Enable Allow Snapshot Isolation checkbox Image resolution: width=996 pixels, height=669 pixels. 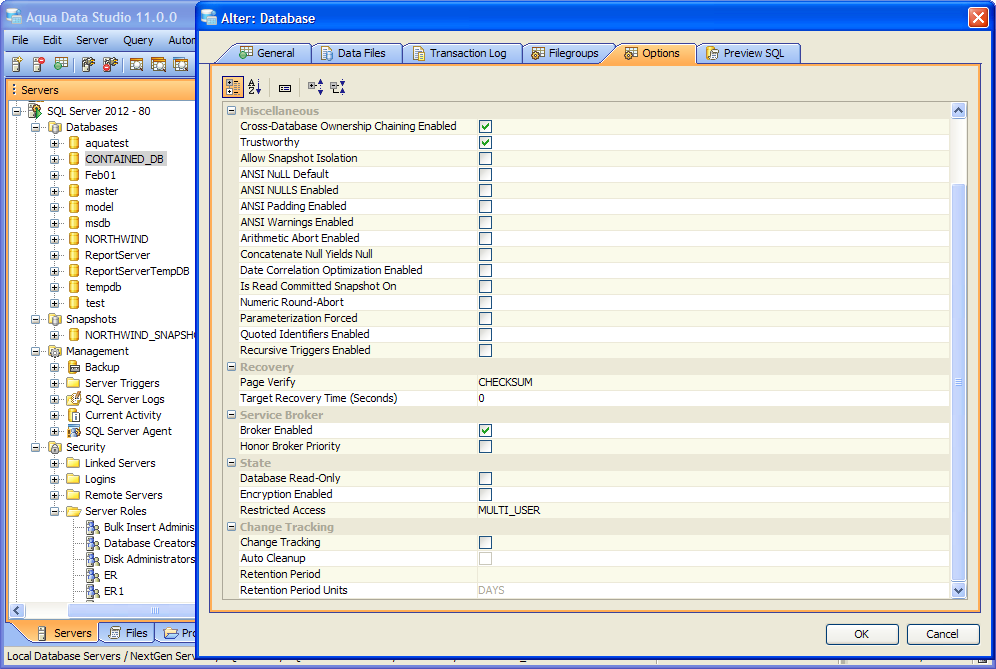(x=485, y=158)
